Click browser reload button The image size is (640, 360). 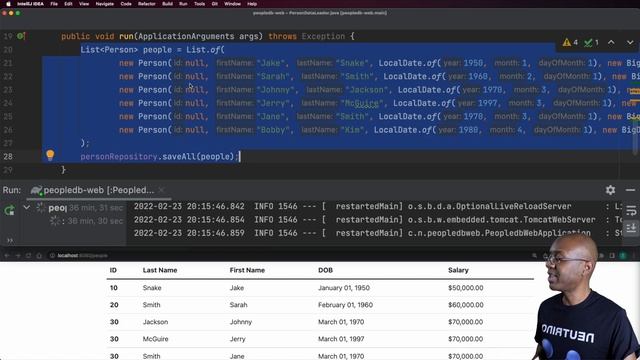tap(28, 256)
